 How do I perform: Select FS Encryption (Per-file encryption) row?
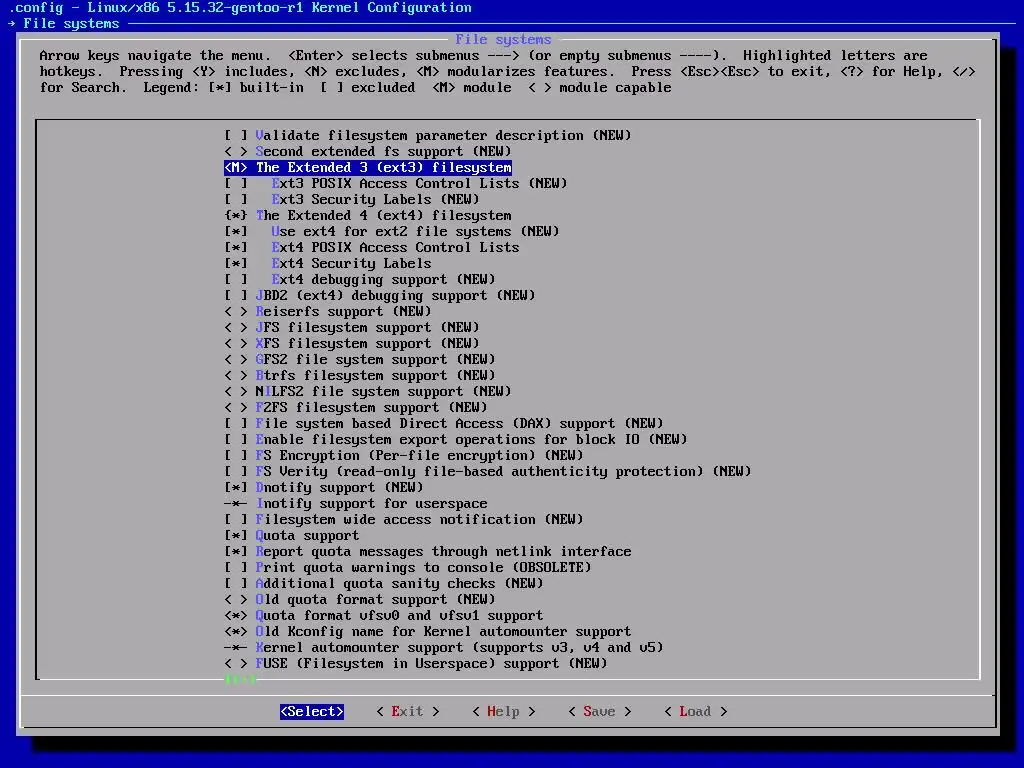(x=404, y=455)
